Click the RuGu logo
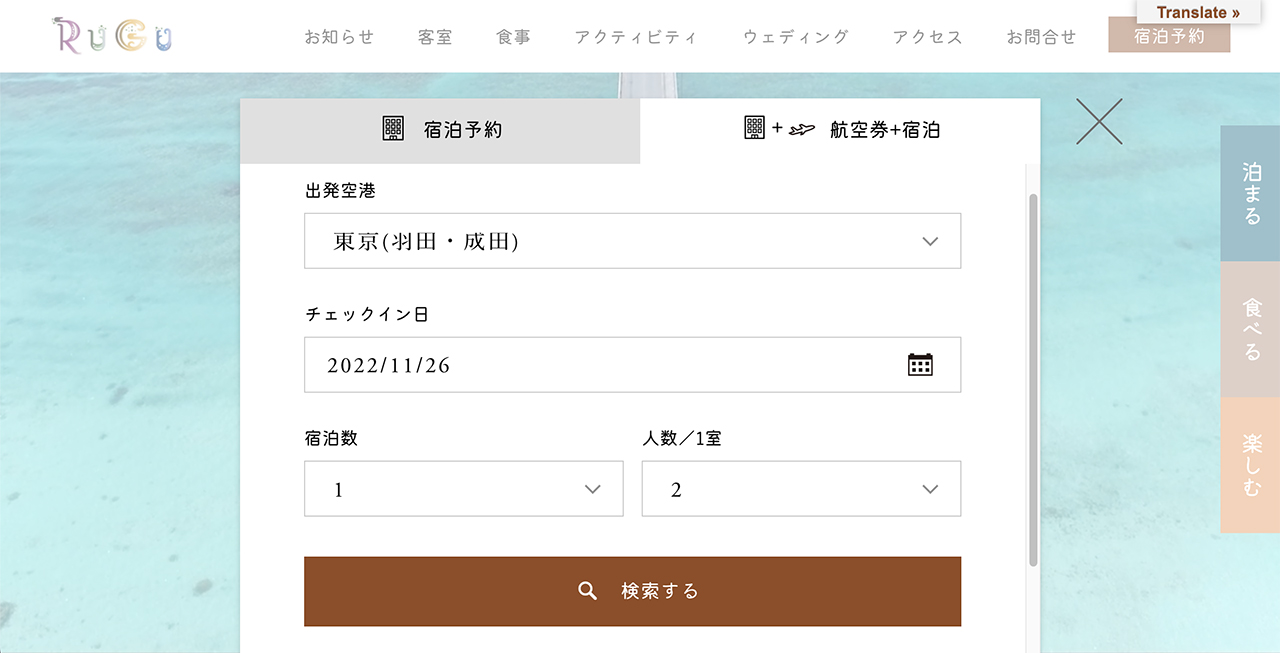 tap(113, 36)
